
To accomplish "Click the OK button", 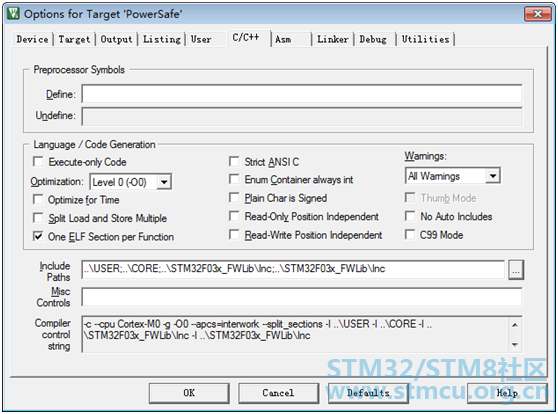I will click(x=189, y=393).
